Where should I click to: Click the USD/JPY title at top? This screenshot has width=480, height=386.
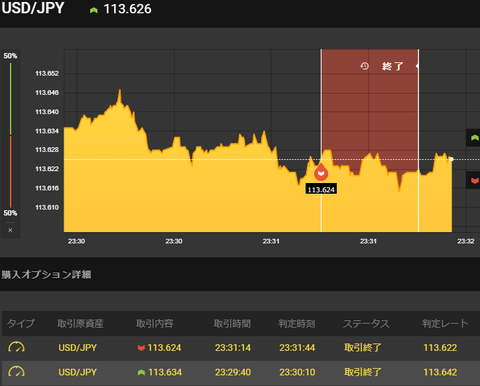click(33, 8)
